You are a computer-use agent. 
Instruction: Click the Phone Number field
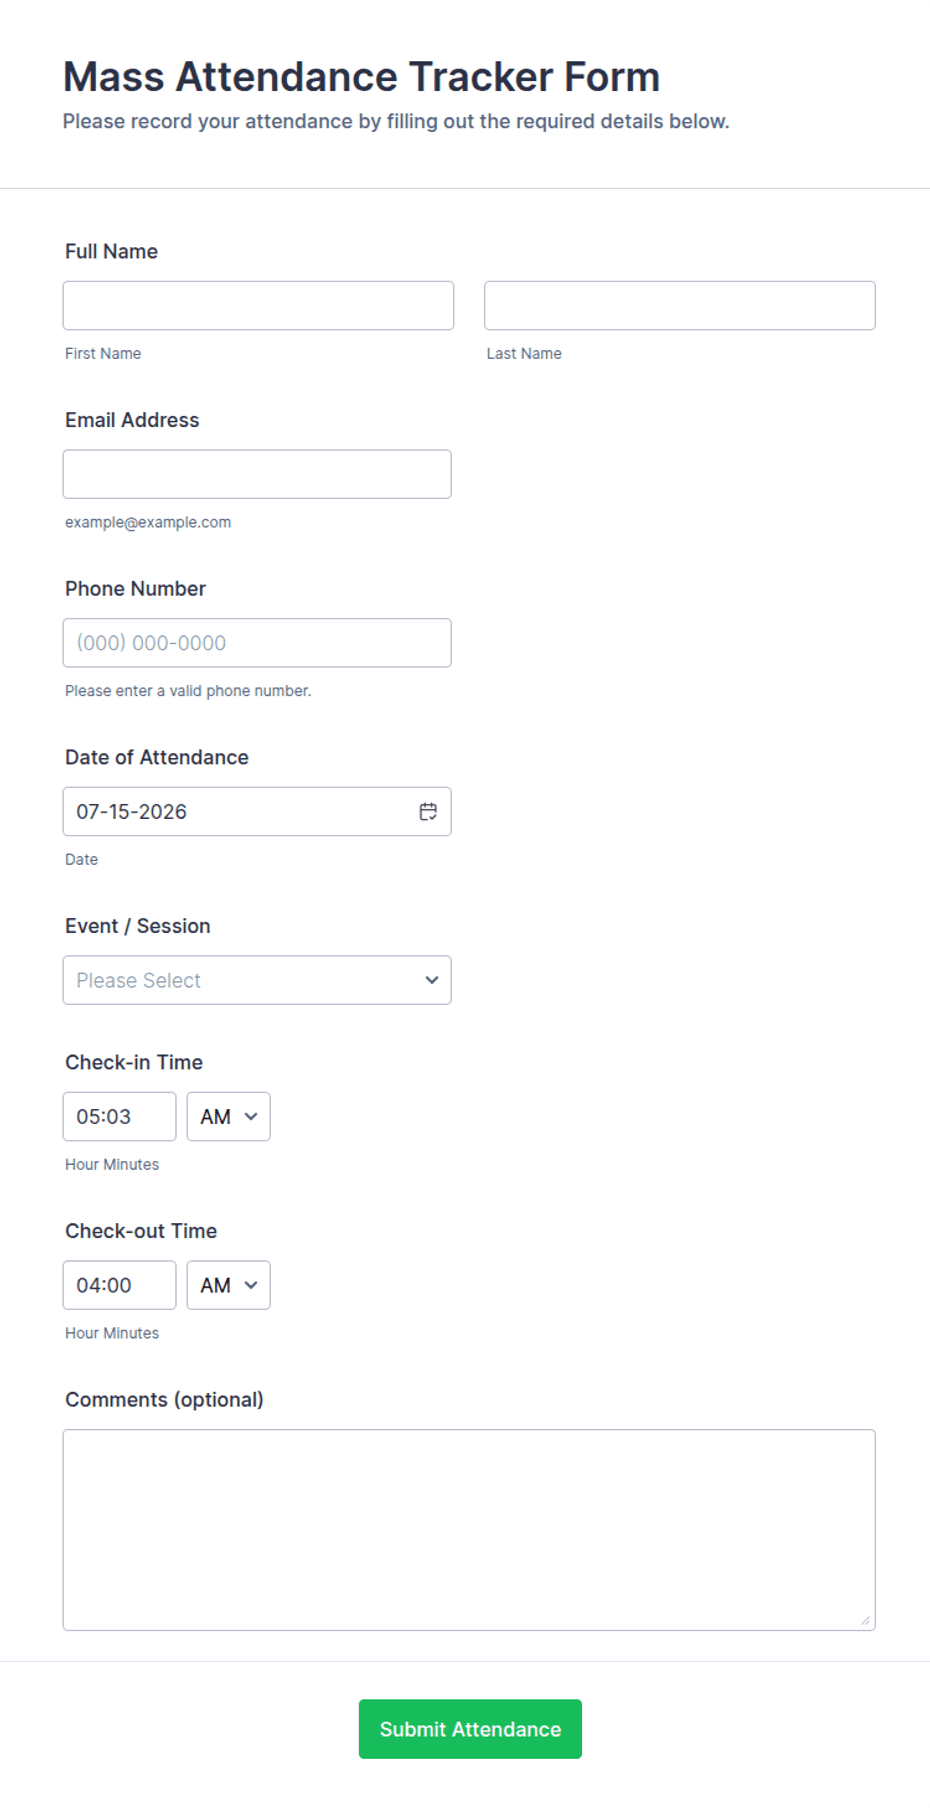coord(257,643)
